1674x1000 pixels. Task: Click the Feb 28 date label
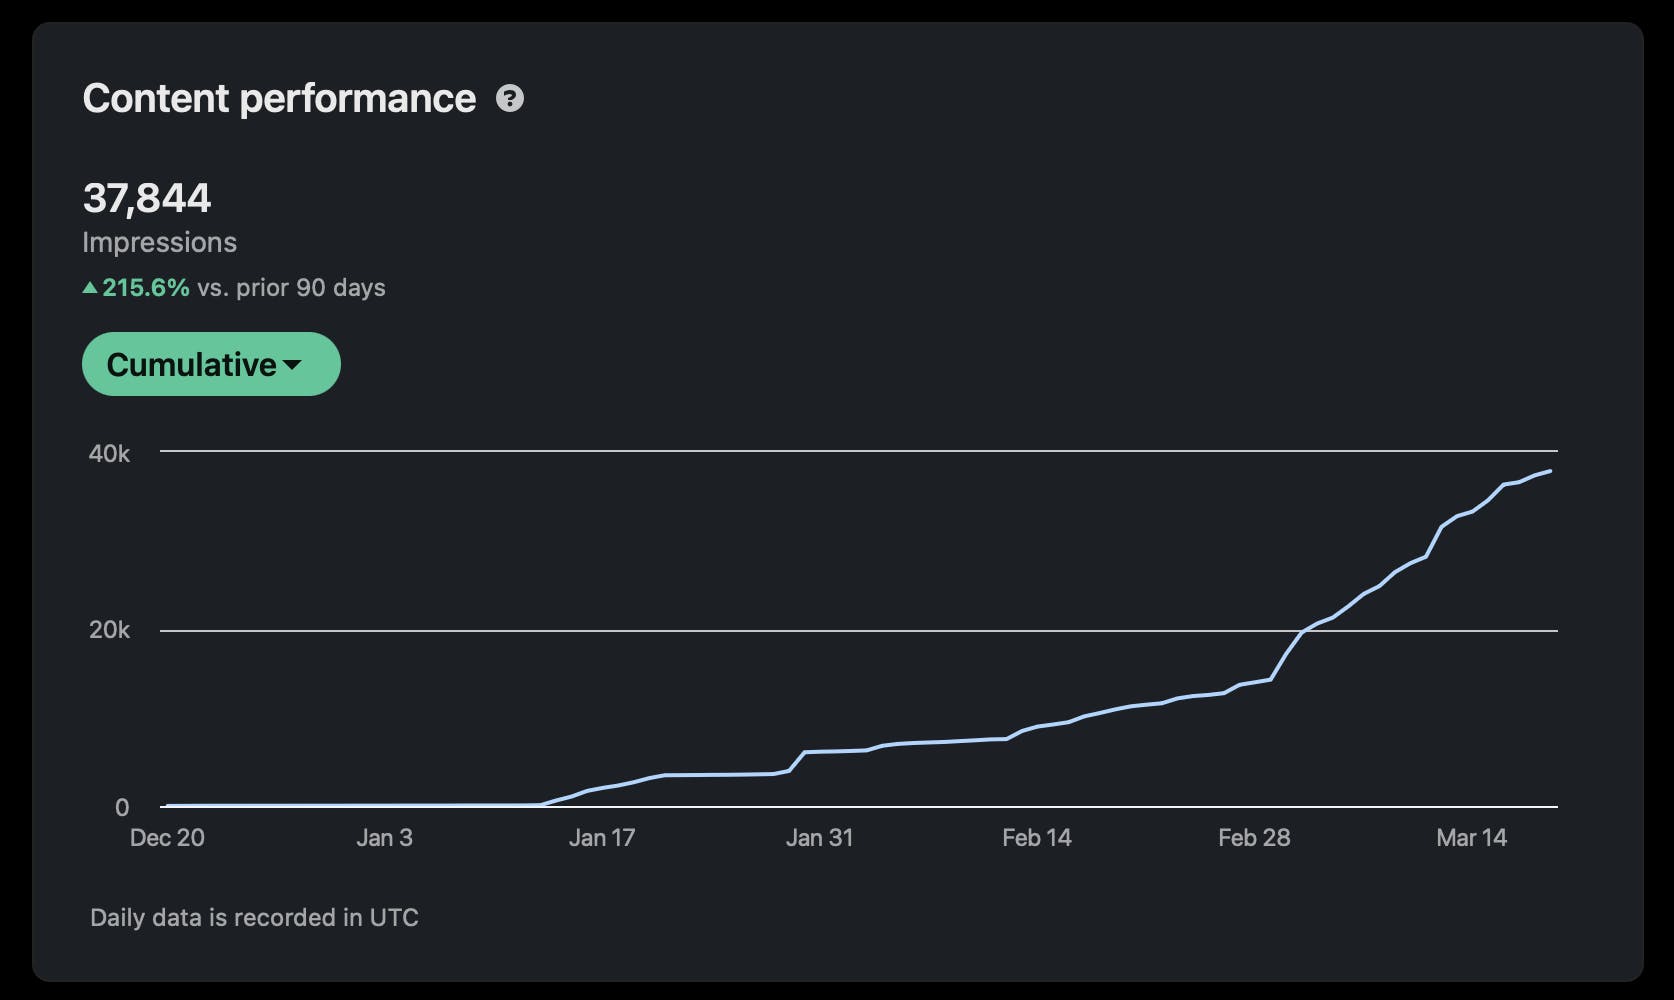(1254, 838)
